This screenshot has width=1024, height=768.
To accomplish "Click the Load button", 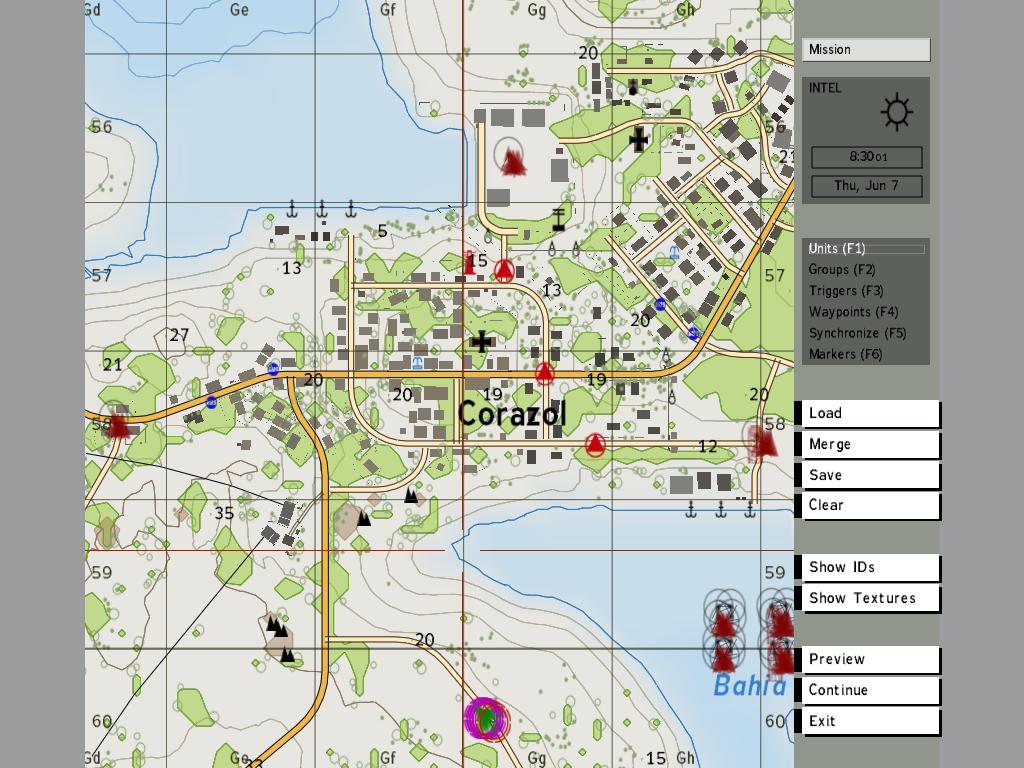I will point(871,413).
